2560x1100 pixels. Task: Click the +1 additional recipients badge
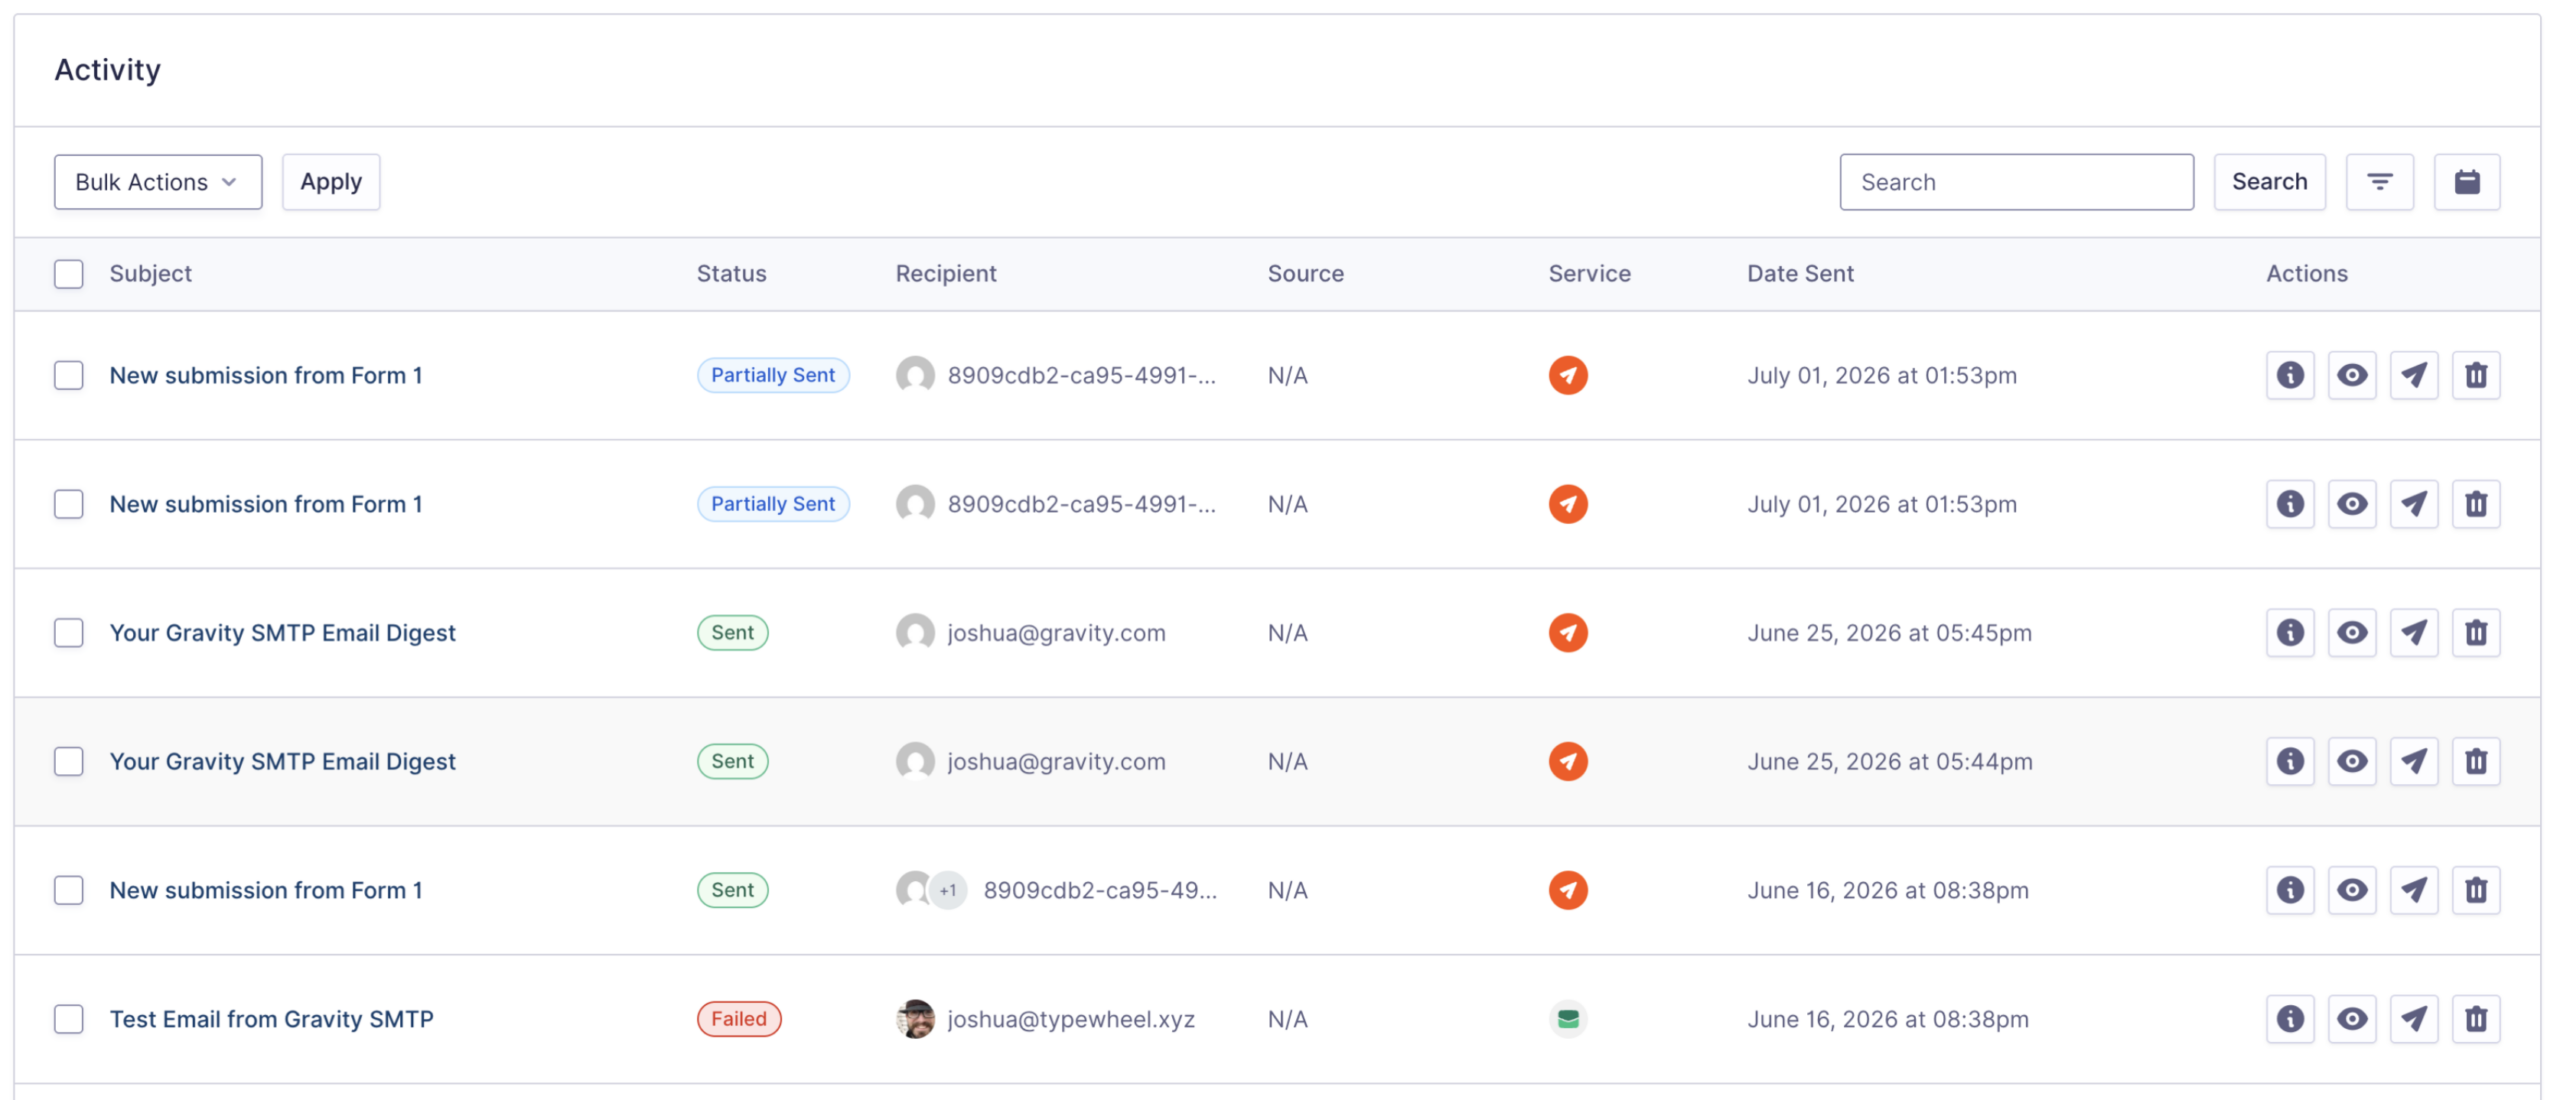[x=948, y=890]
